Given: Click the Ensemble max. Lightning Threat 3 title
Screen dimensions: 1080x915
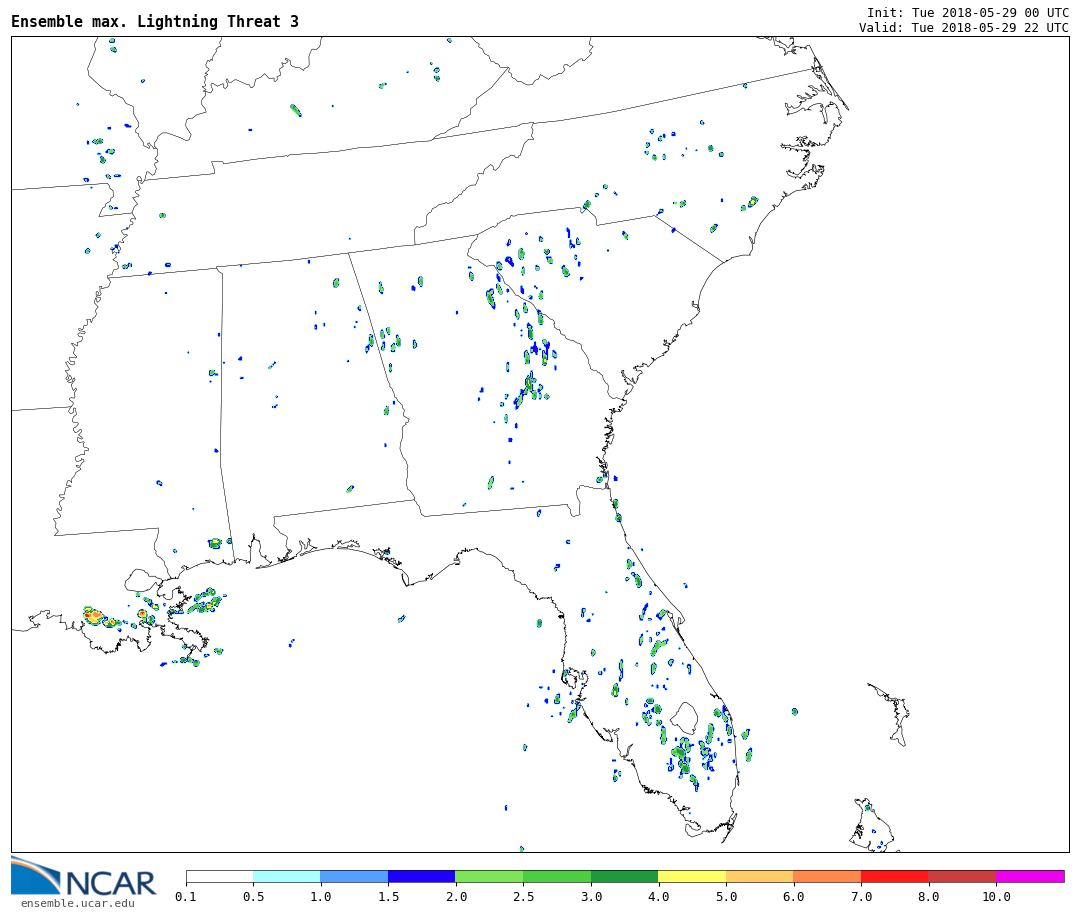Looking at the screenshot, I should pos(155,22).
